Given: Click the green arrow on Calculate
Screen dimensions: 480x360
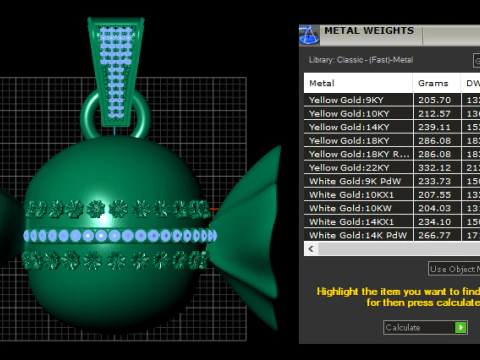Looking at the screenshot, I should (x=461, y=327).
